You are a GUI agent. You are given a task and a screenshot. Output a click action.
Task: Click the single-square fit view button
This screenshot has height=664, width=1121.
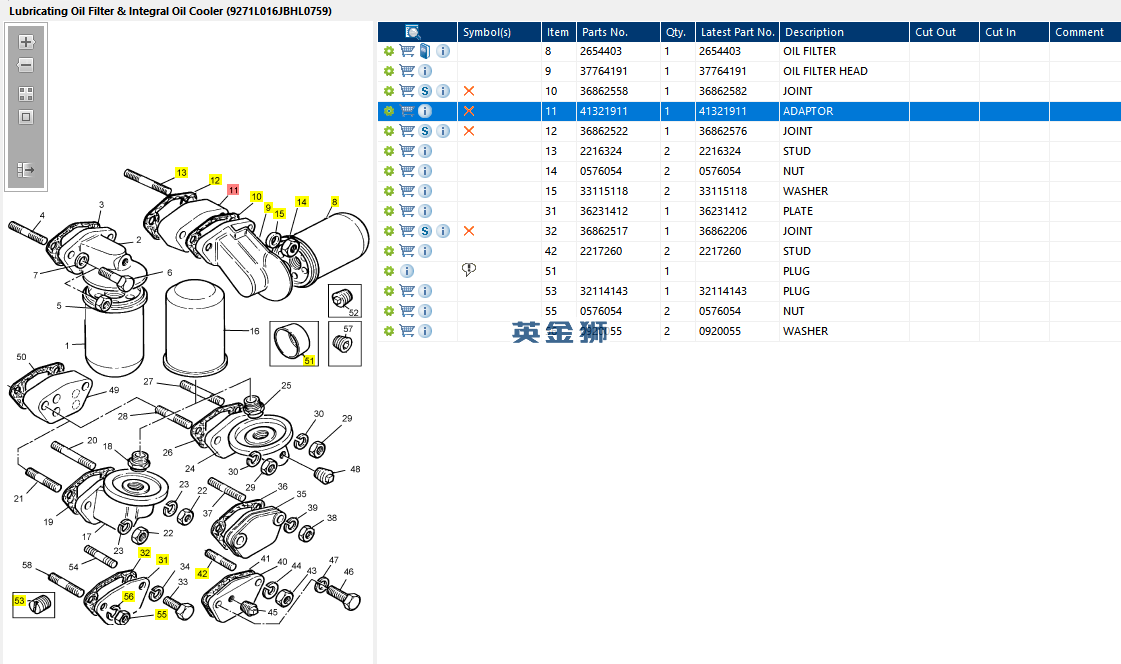(26, 117)
